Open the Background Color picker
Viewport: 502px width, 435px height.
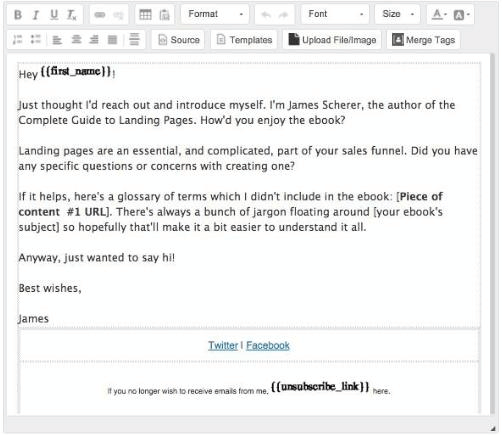point(462,14)
